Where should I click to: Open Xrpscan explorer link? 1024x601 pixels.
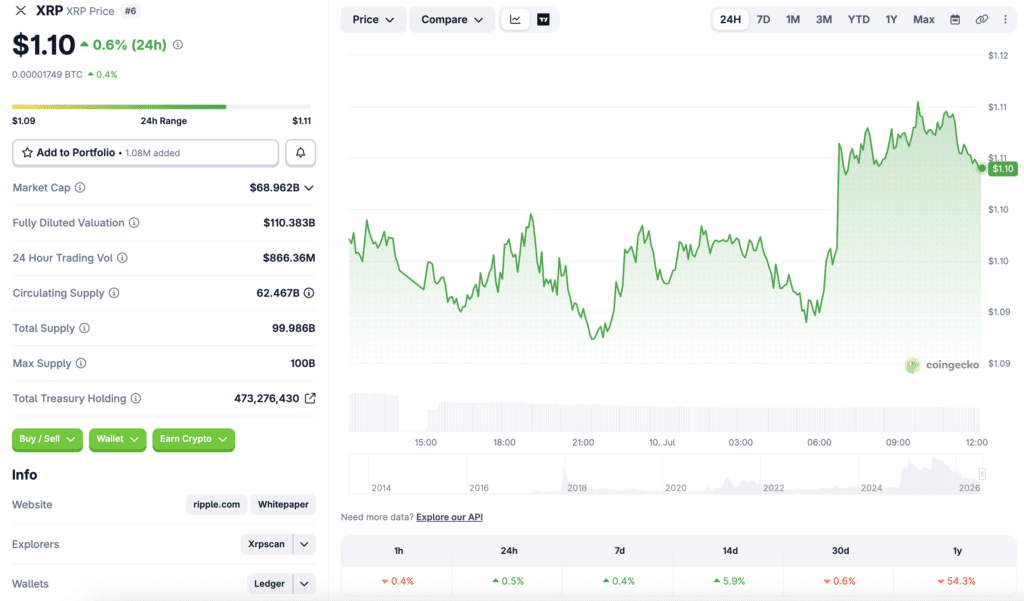point(266,544)
